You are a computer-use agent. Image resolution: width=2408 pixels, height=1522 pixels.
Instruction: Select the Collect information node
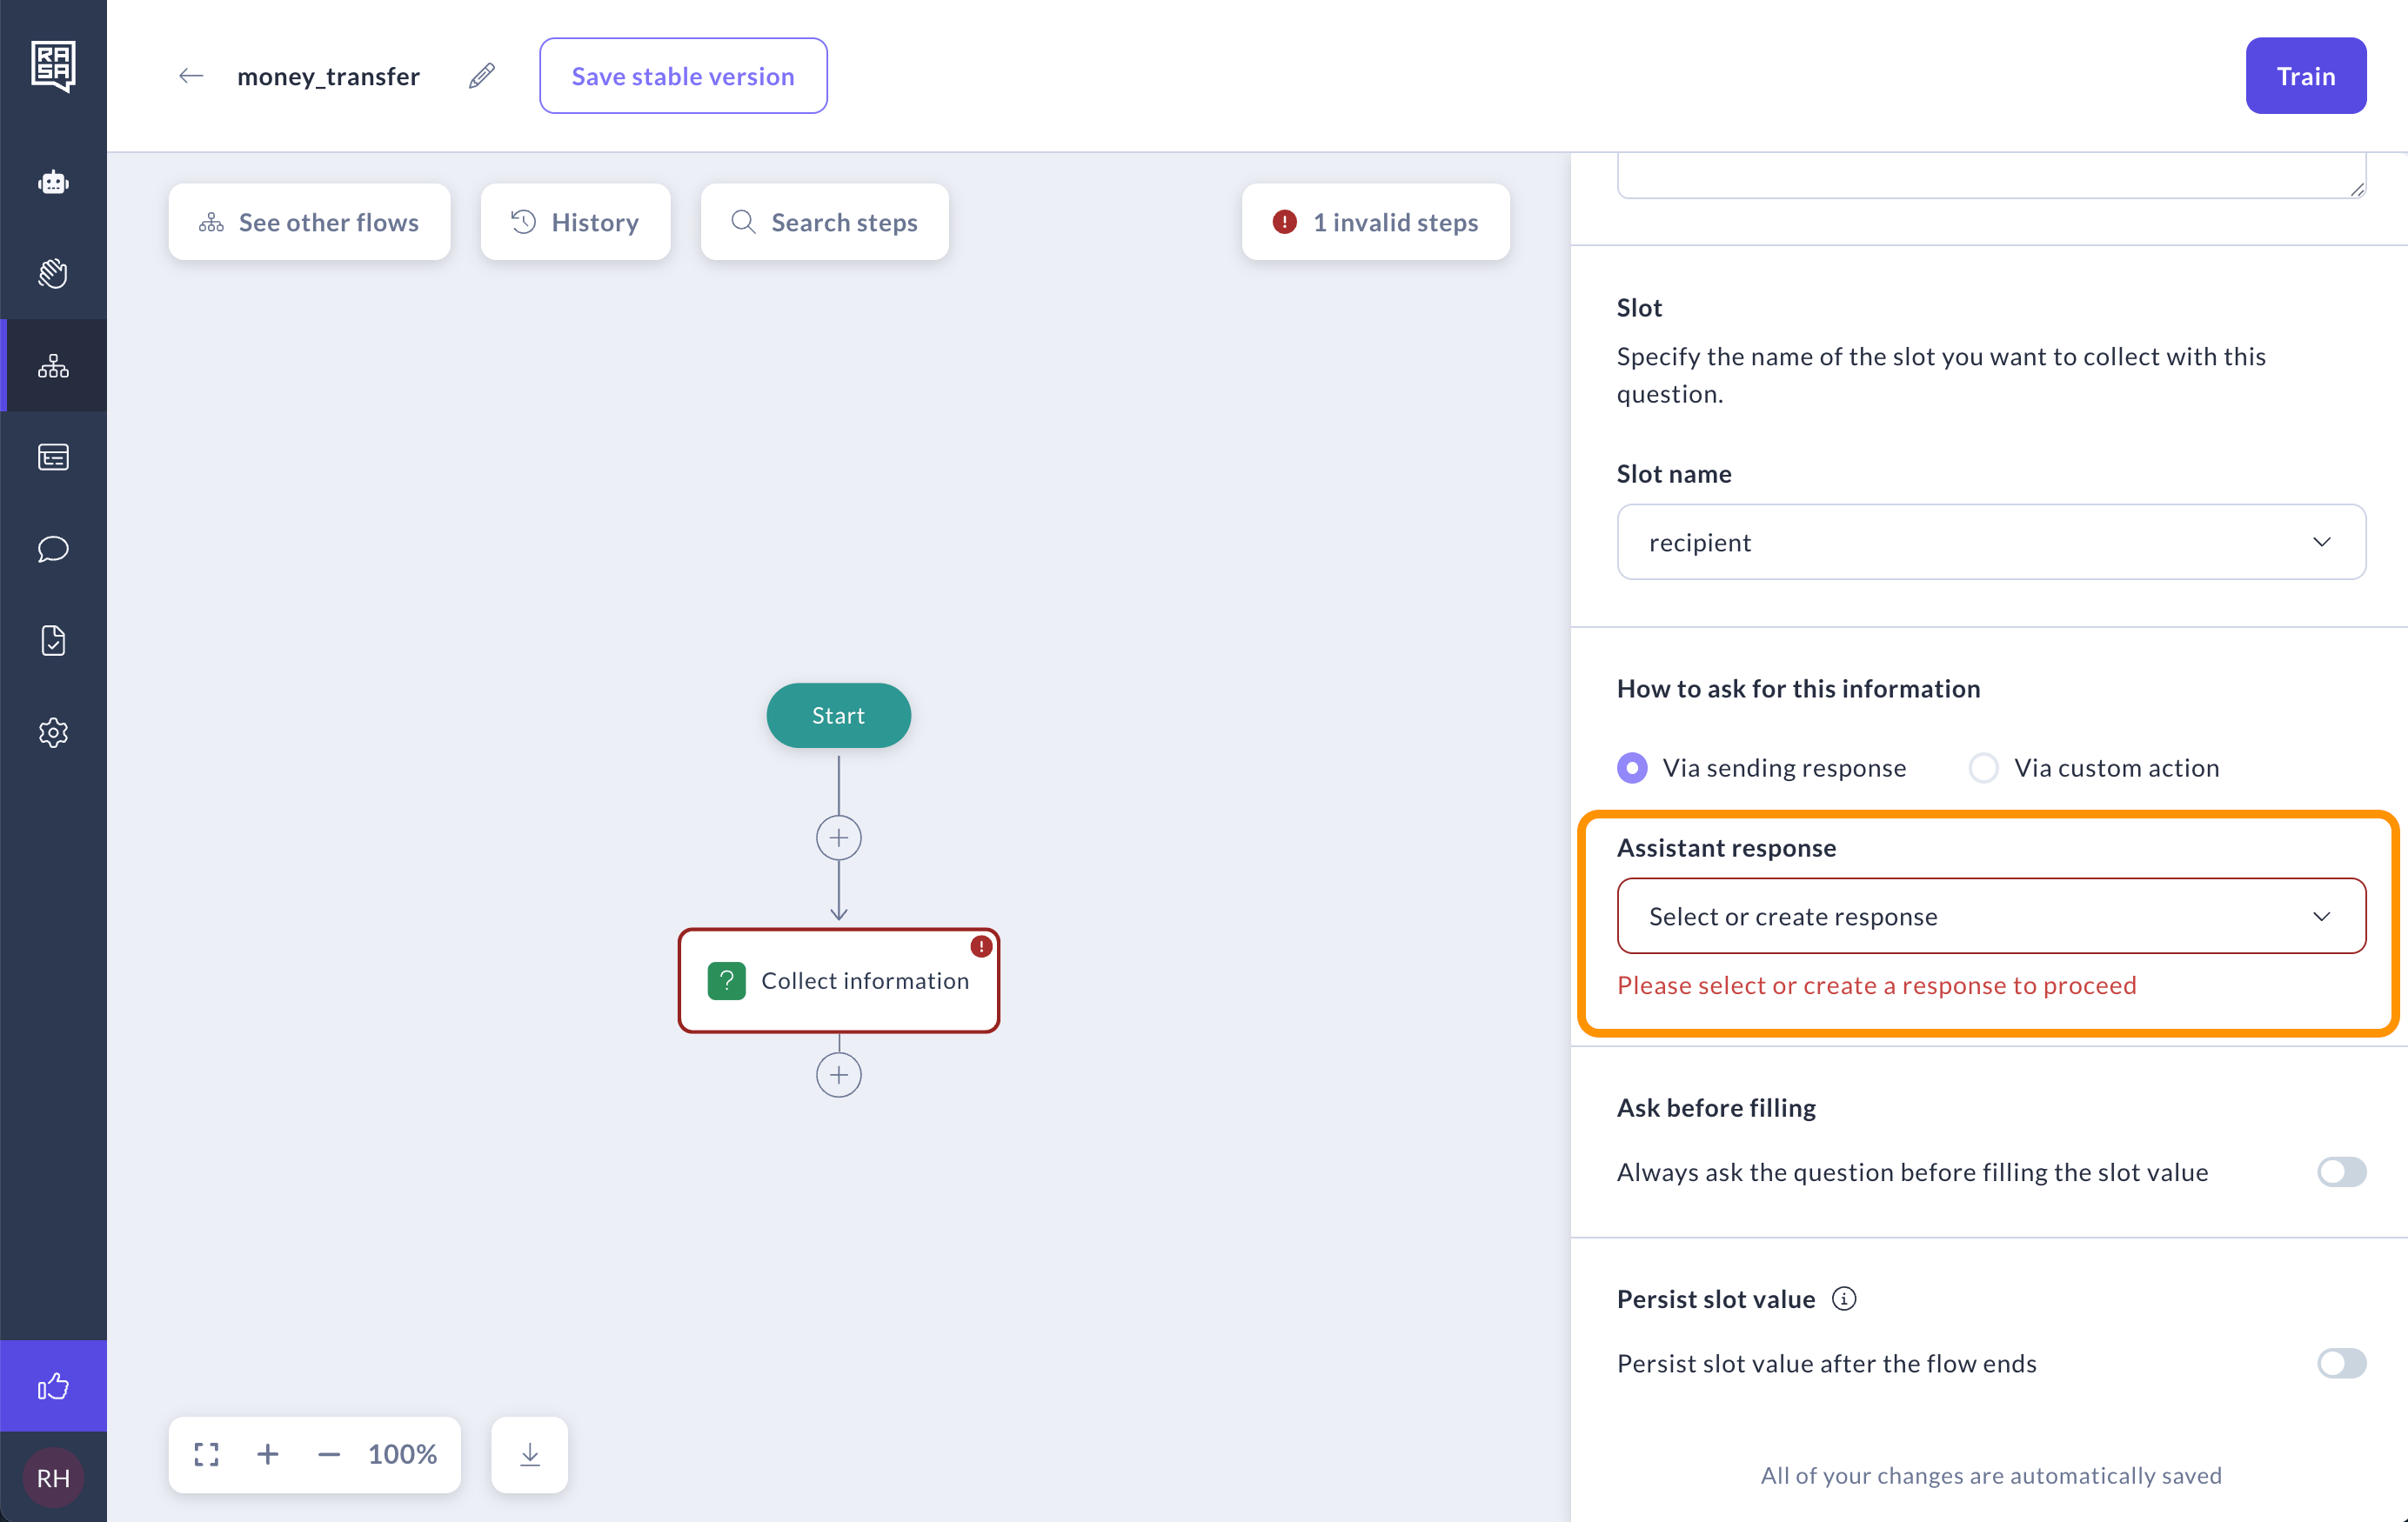[x=839, y=981]
